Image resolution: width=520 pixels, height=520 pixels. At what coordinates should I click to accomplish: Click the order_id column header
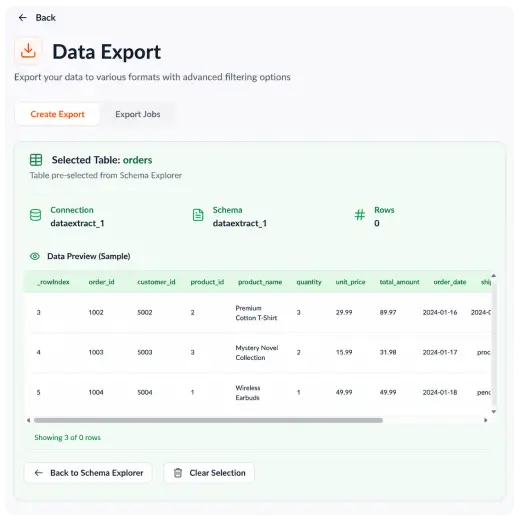coord(101,282)
